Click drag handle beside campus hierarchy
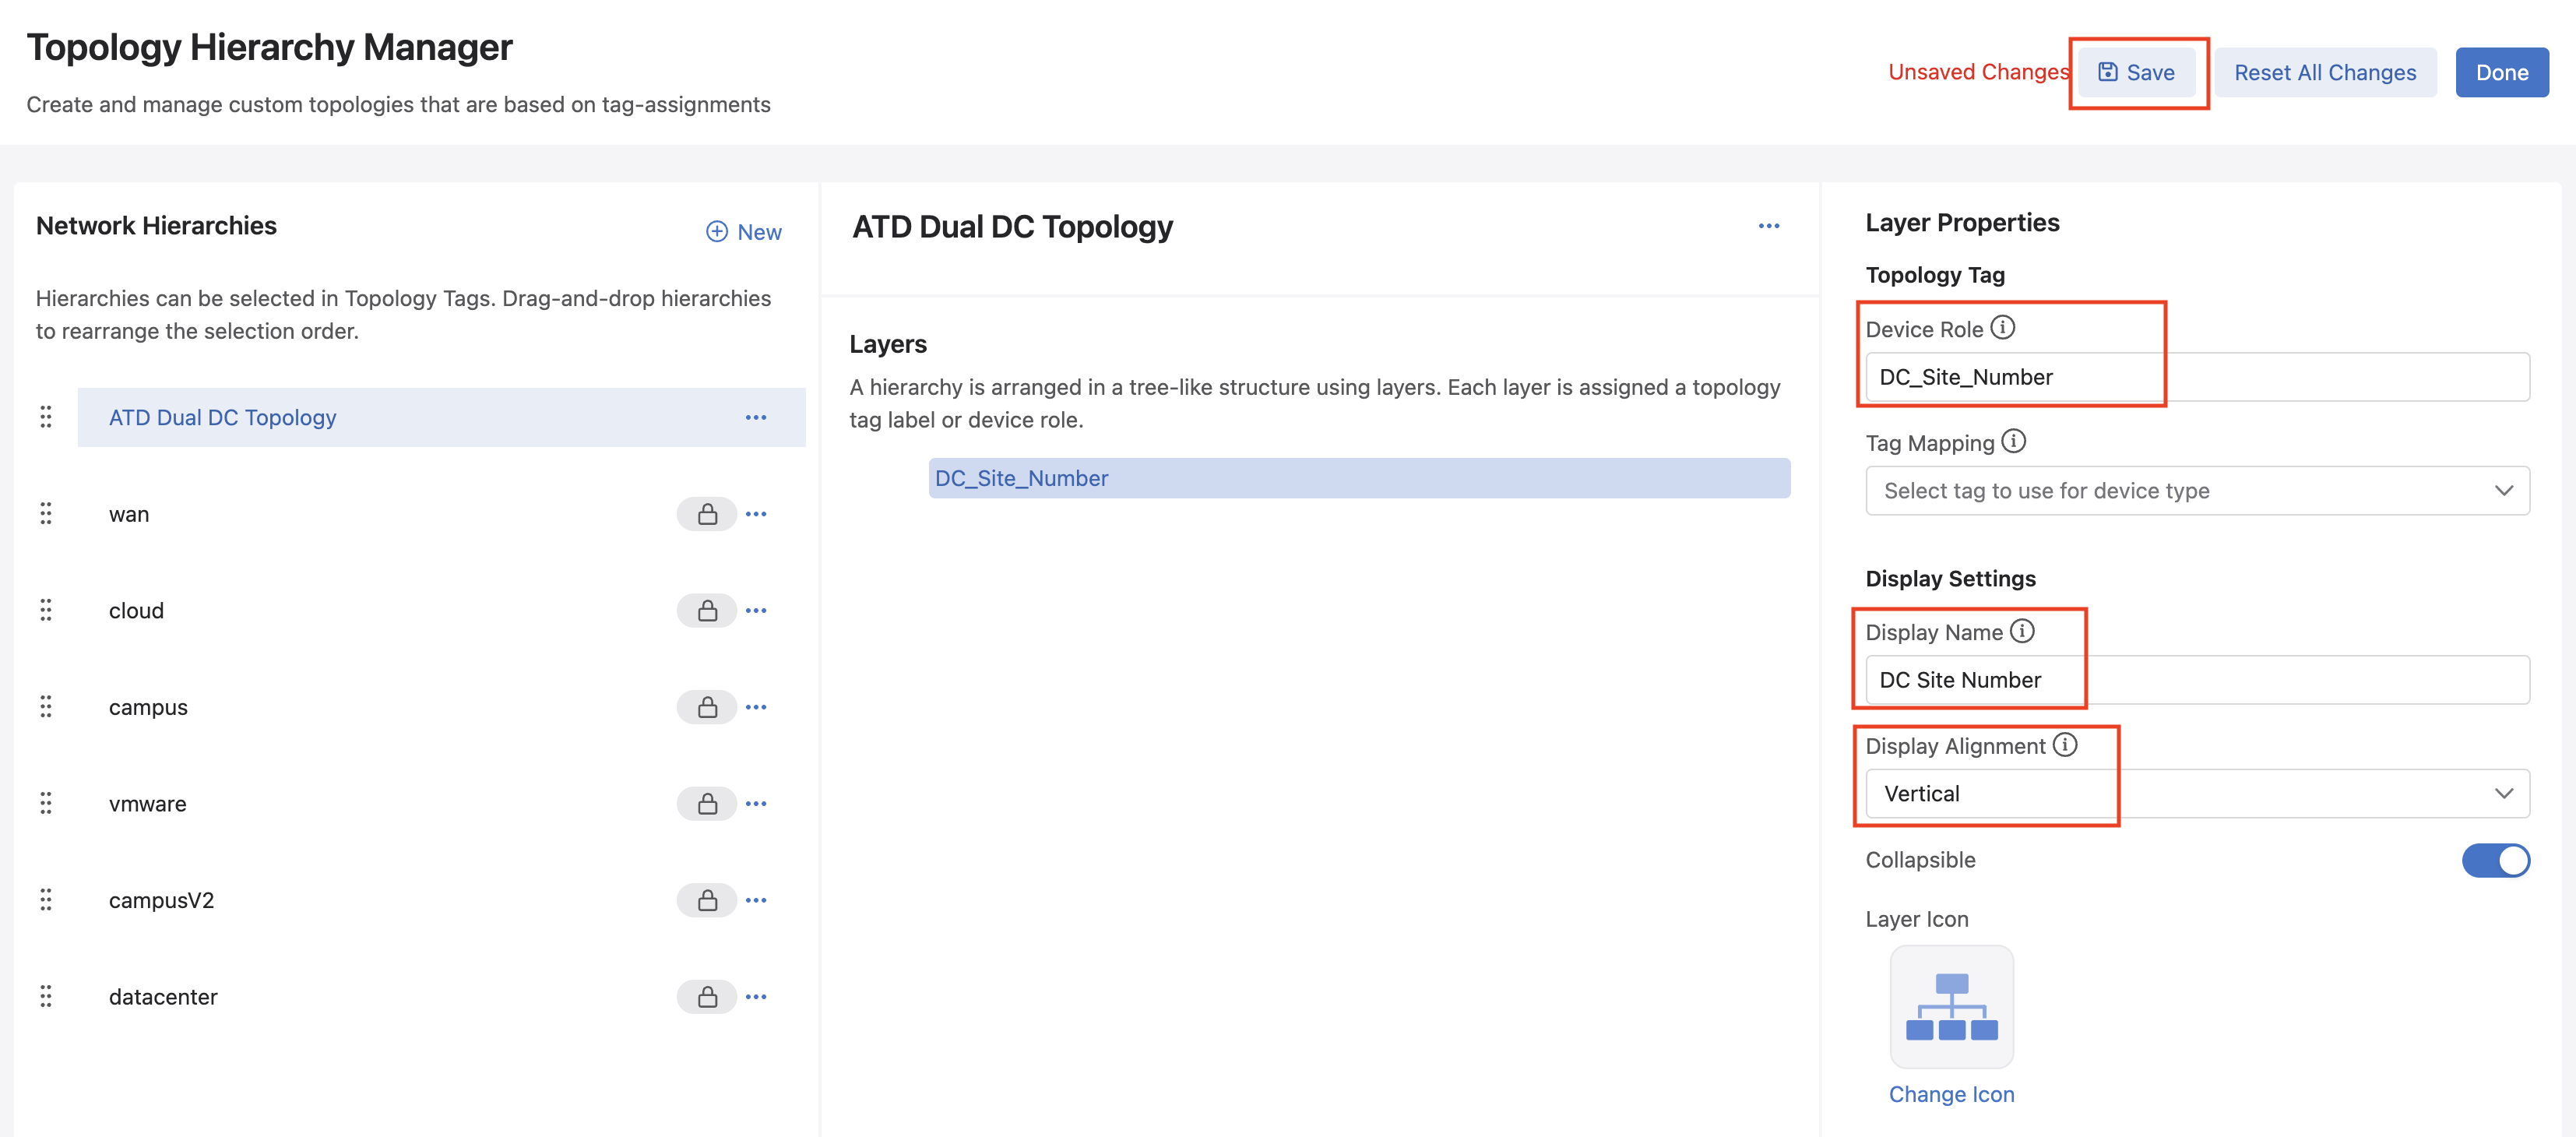 (x=46, y=707)
